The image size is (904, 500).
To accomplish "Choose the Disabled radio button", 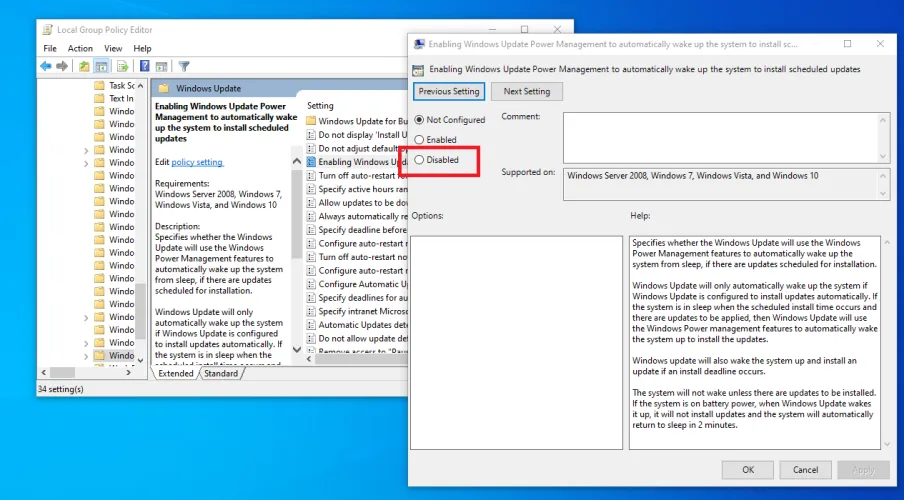I will tap(419, 160).
